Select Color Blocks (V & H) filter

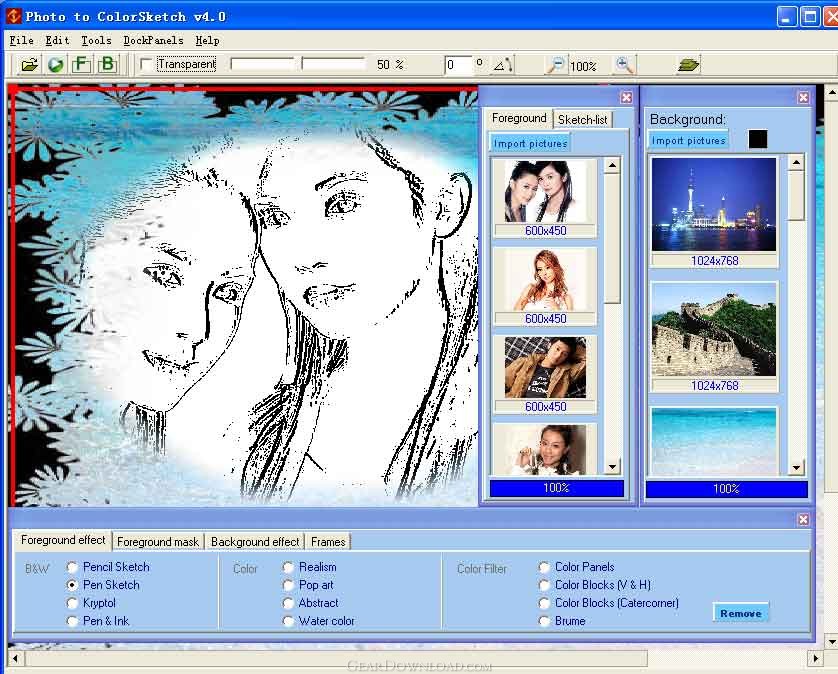click(544, 585)
